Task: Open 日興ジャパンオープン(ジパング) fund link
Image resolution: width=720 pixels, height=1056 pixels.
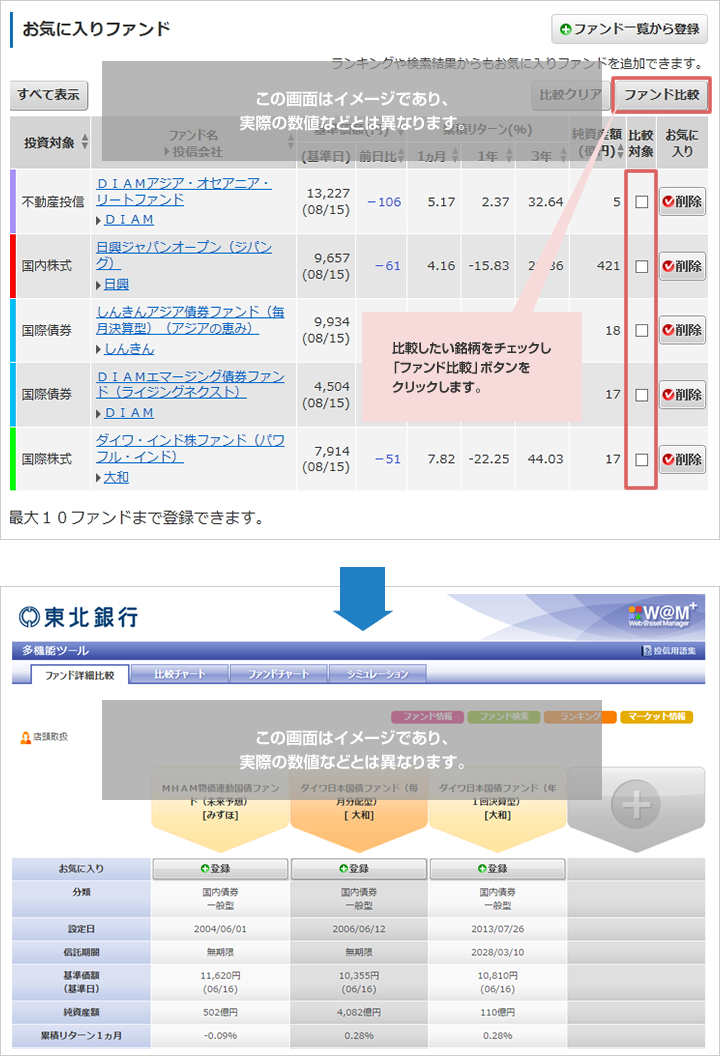Action: (x=183, y=255)
